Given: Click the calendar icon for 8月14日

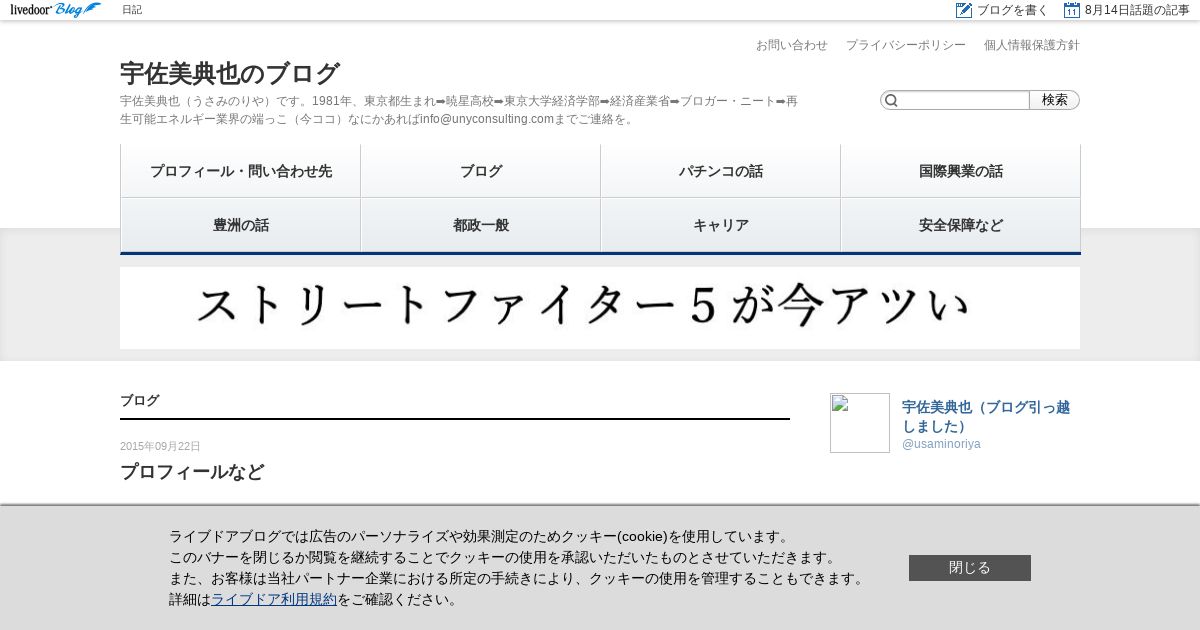Looking at the screenshot, I should point(1072,10).
